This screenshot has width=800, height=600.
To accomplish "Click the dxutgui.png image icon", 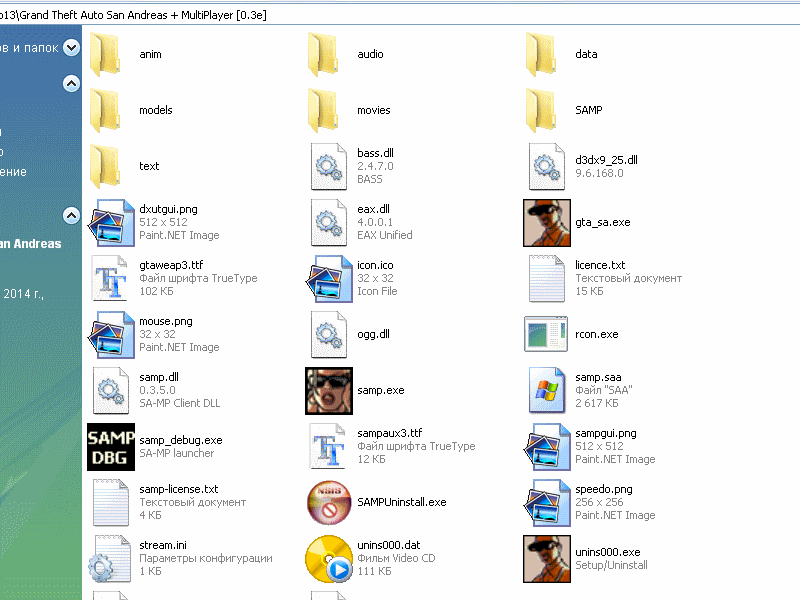I will [x=111, y=222].
